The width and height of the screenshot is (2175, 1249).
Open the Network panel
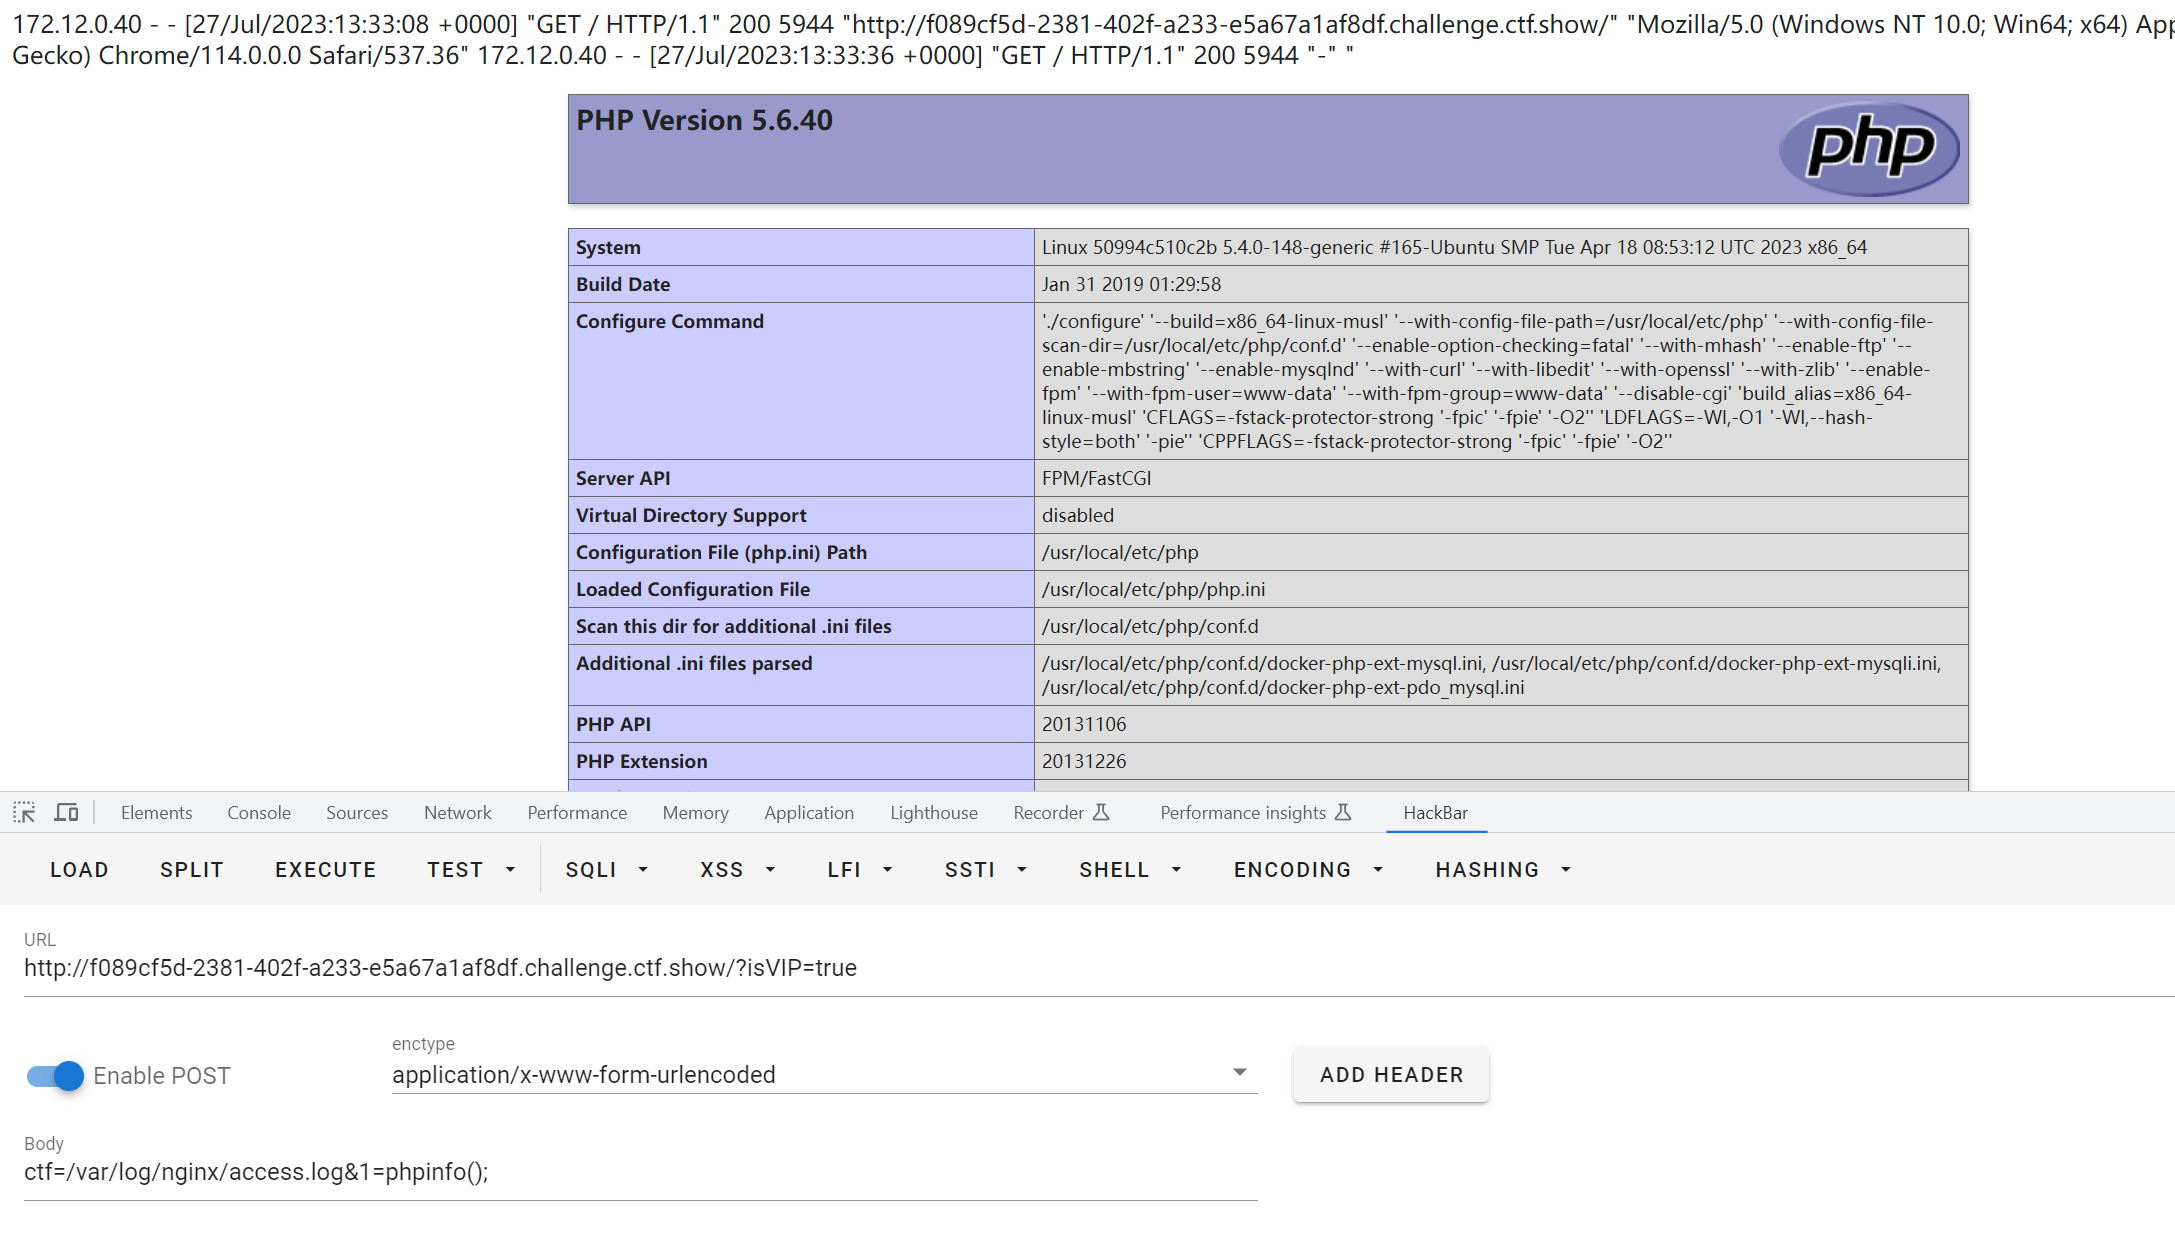click(457, 812)
